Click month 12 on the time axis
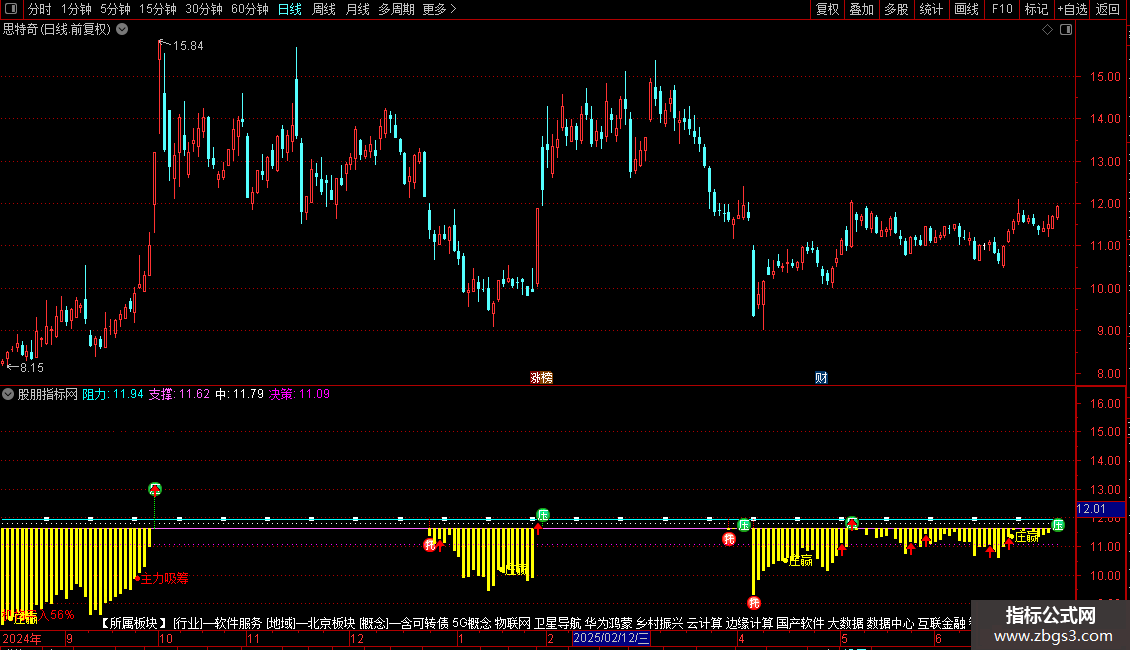Viewport: 1130px width, 650px height. [x=357, y=638]
